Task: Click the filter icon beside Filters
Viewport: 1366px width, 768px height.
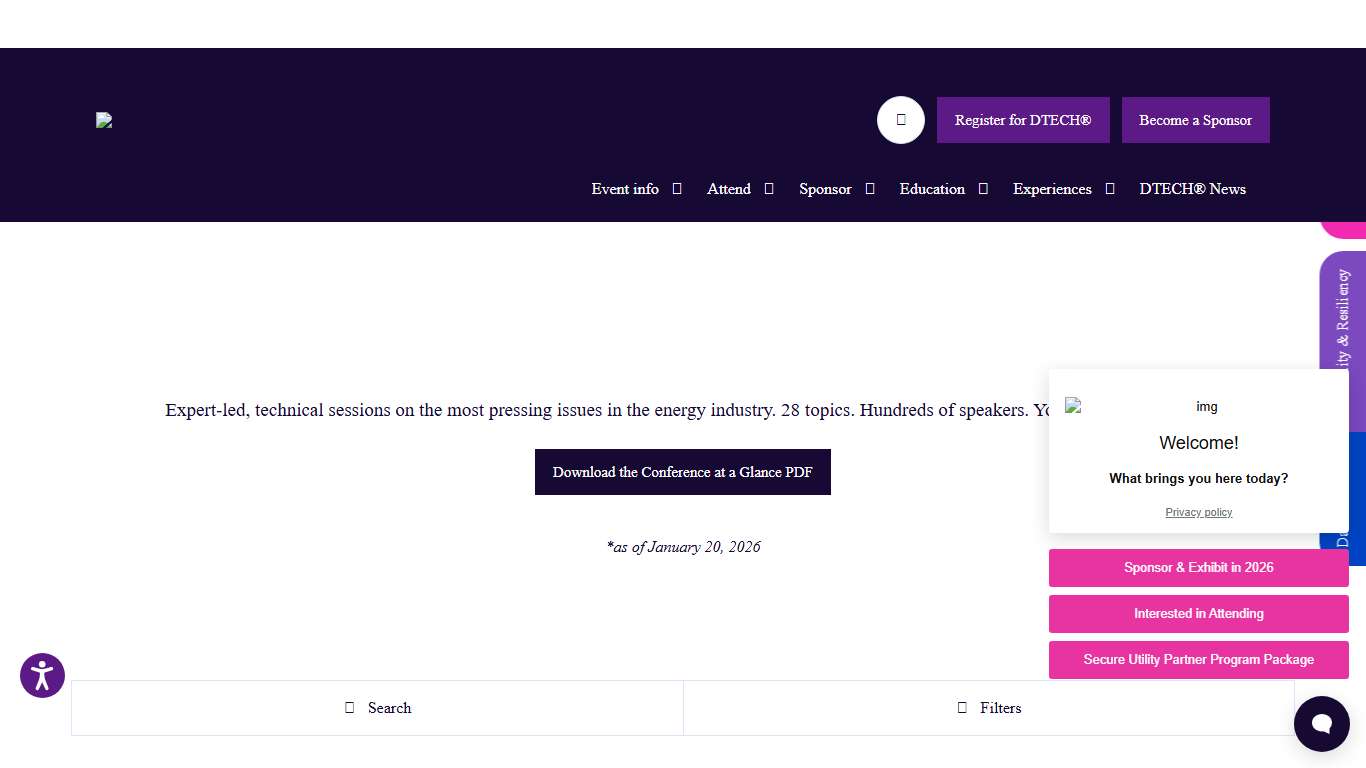Action: point(962,708)
